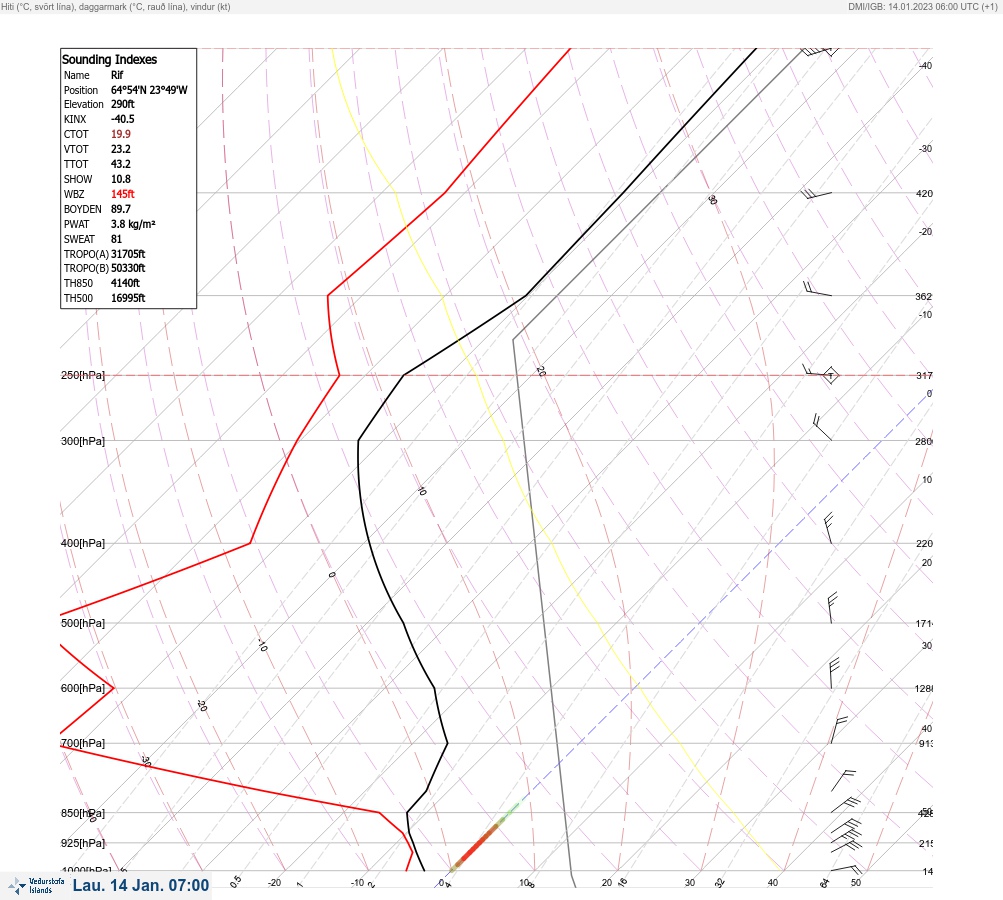Click the 0.5 mixing ratio label
The image size is (1003, 900).
(x=235, y=881)
